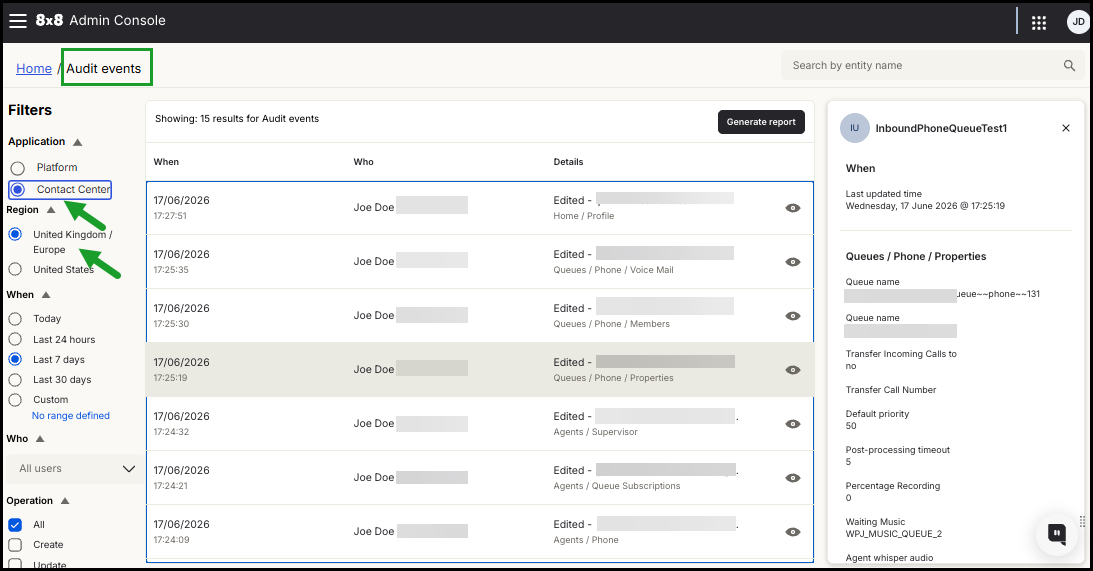The height and width of the screenshot is (571, 1093).
Task: Filter events to Today
Action: 15,319
